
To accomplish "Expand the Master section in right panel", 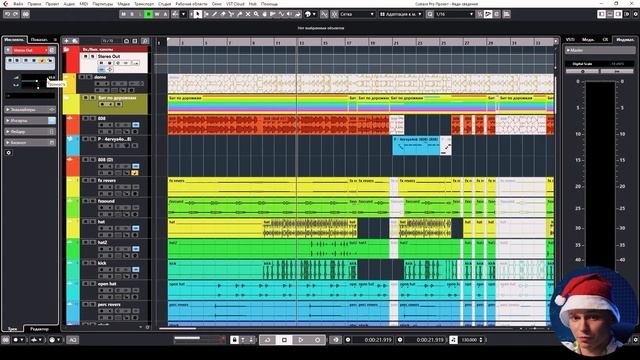I will (x=600, y=50).
